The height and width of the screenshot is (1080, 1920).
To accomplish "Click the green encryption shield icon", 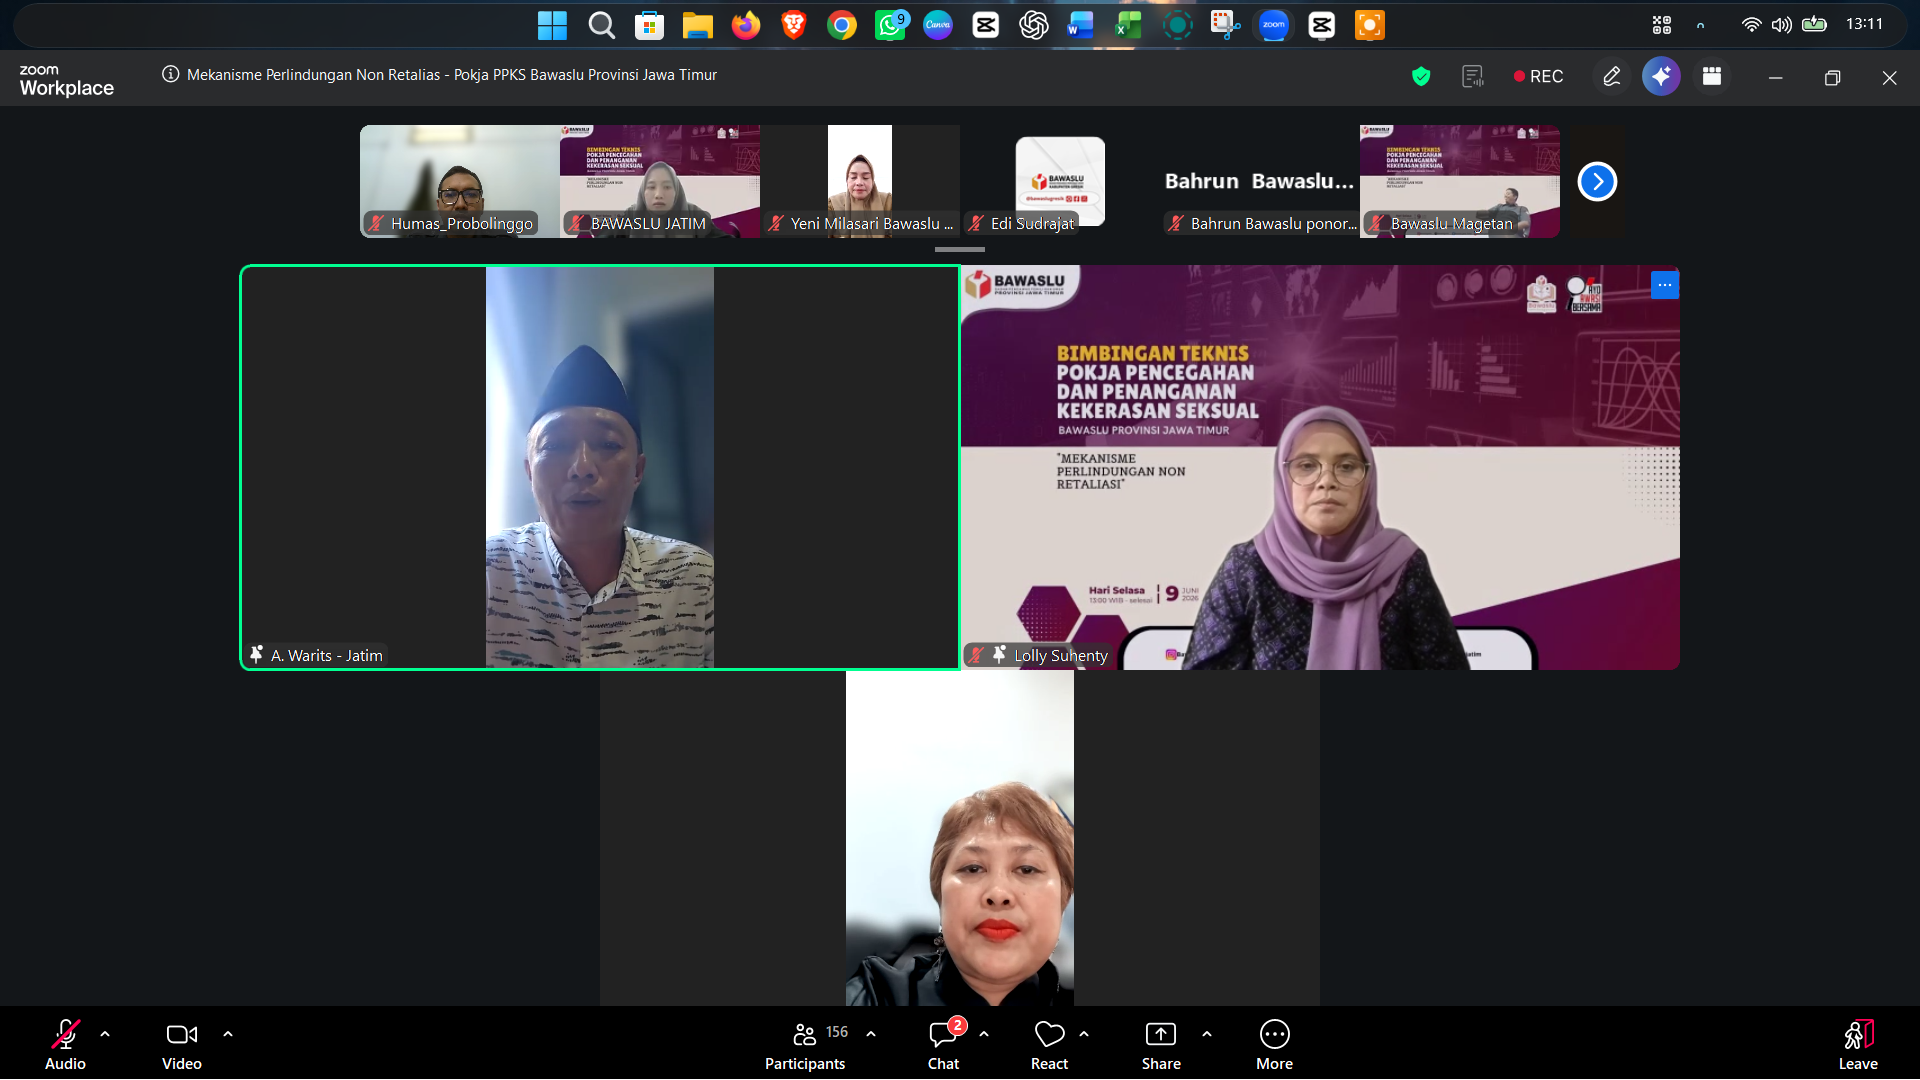I will click(x=1421, y=76).
